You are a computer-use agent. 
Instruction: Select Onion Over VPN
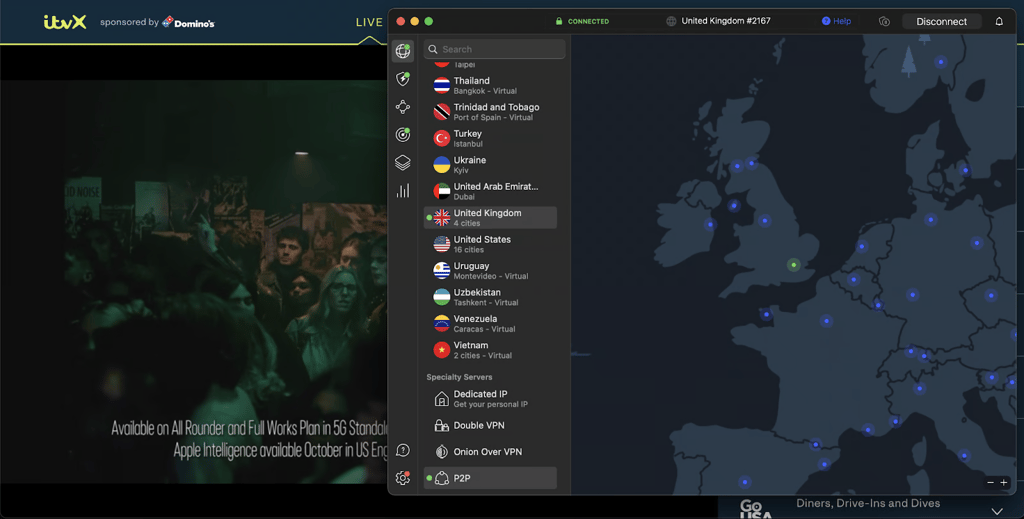(x=490, y=452)
